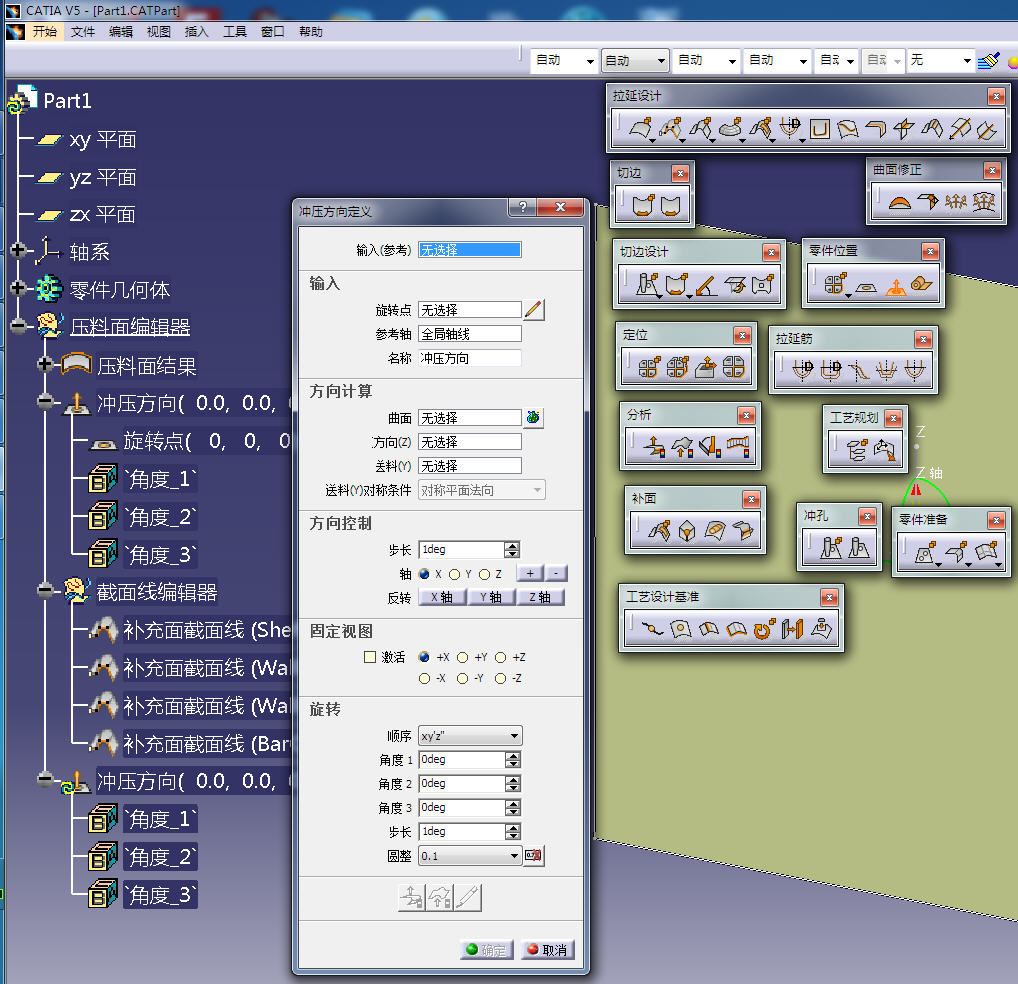Click the globe icon beside 曲面 field
Screen dimensions: 1018x984
coord(533,417)
